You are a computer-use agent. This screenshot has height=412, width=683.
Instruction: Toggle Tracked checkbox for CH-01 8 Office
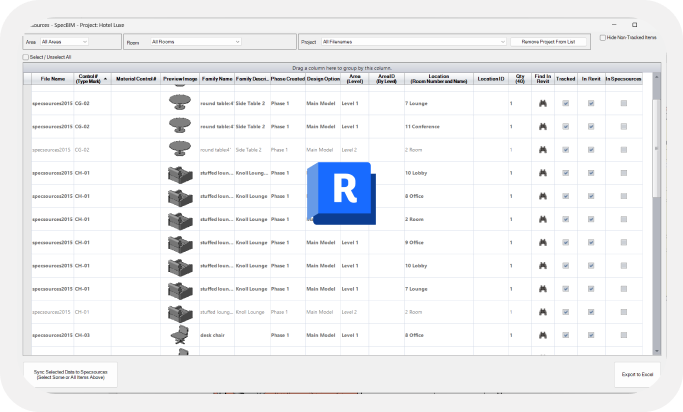tap(565, 196)
